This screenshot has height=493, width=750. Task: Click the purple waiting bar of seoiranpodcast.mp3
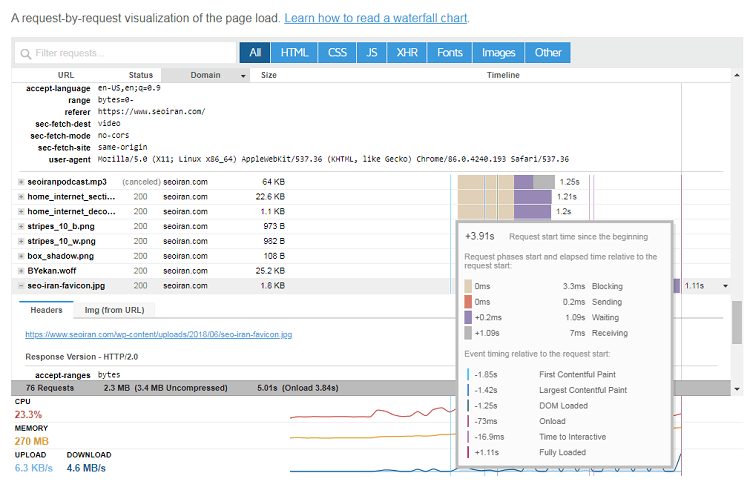pyautogui.click(x=523, y=182)
